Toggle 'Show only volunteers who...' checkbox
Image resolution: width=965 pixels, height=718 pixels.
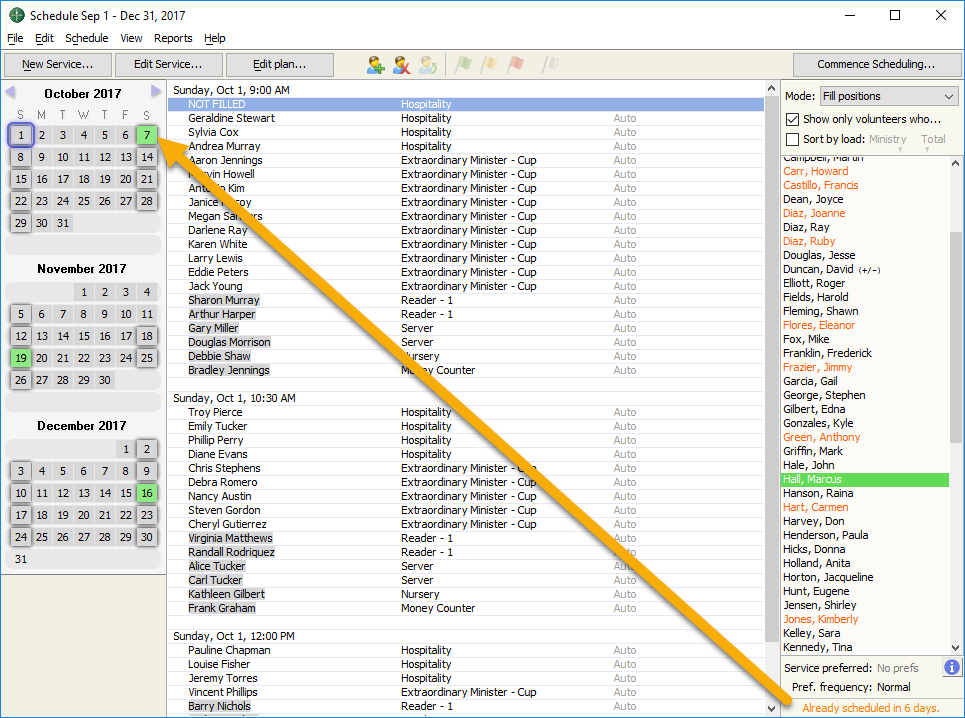pos(793,119)
